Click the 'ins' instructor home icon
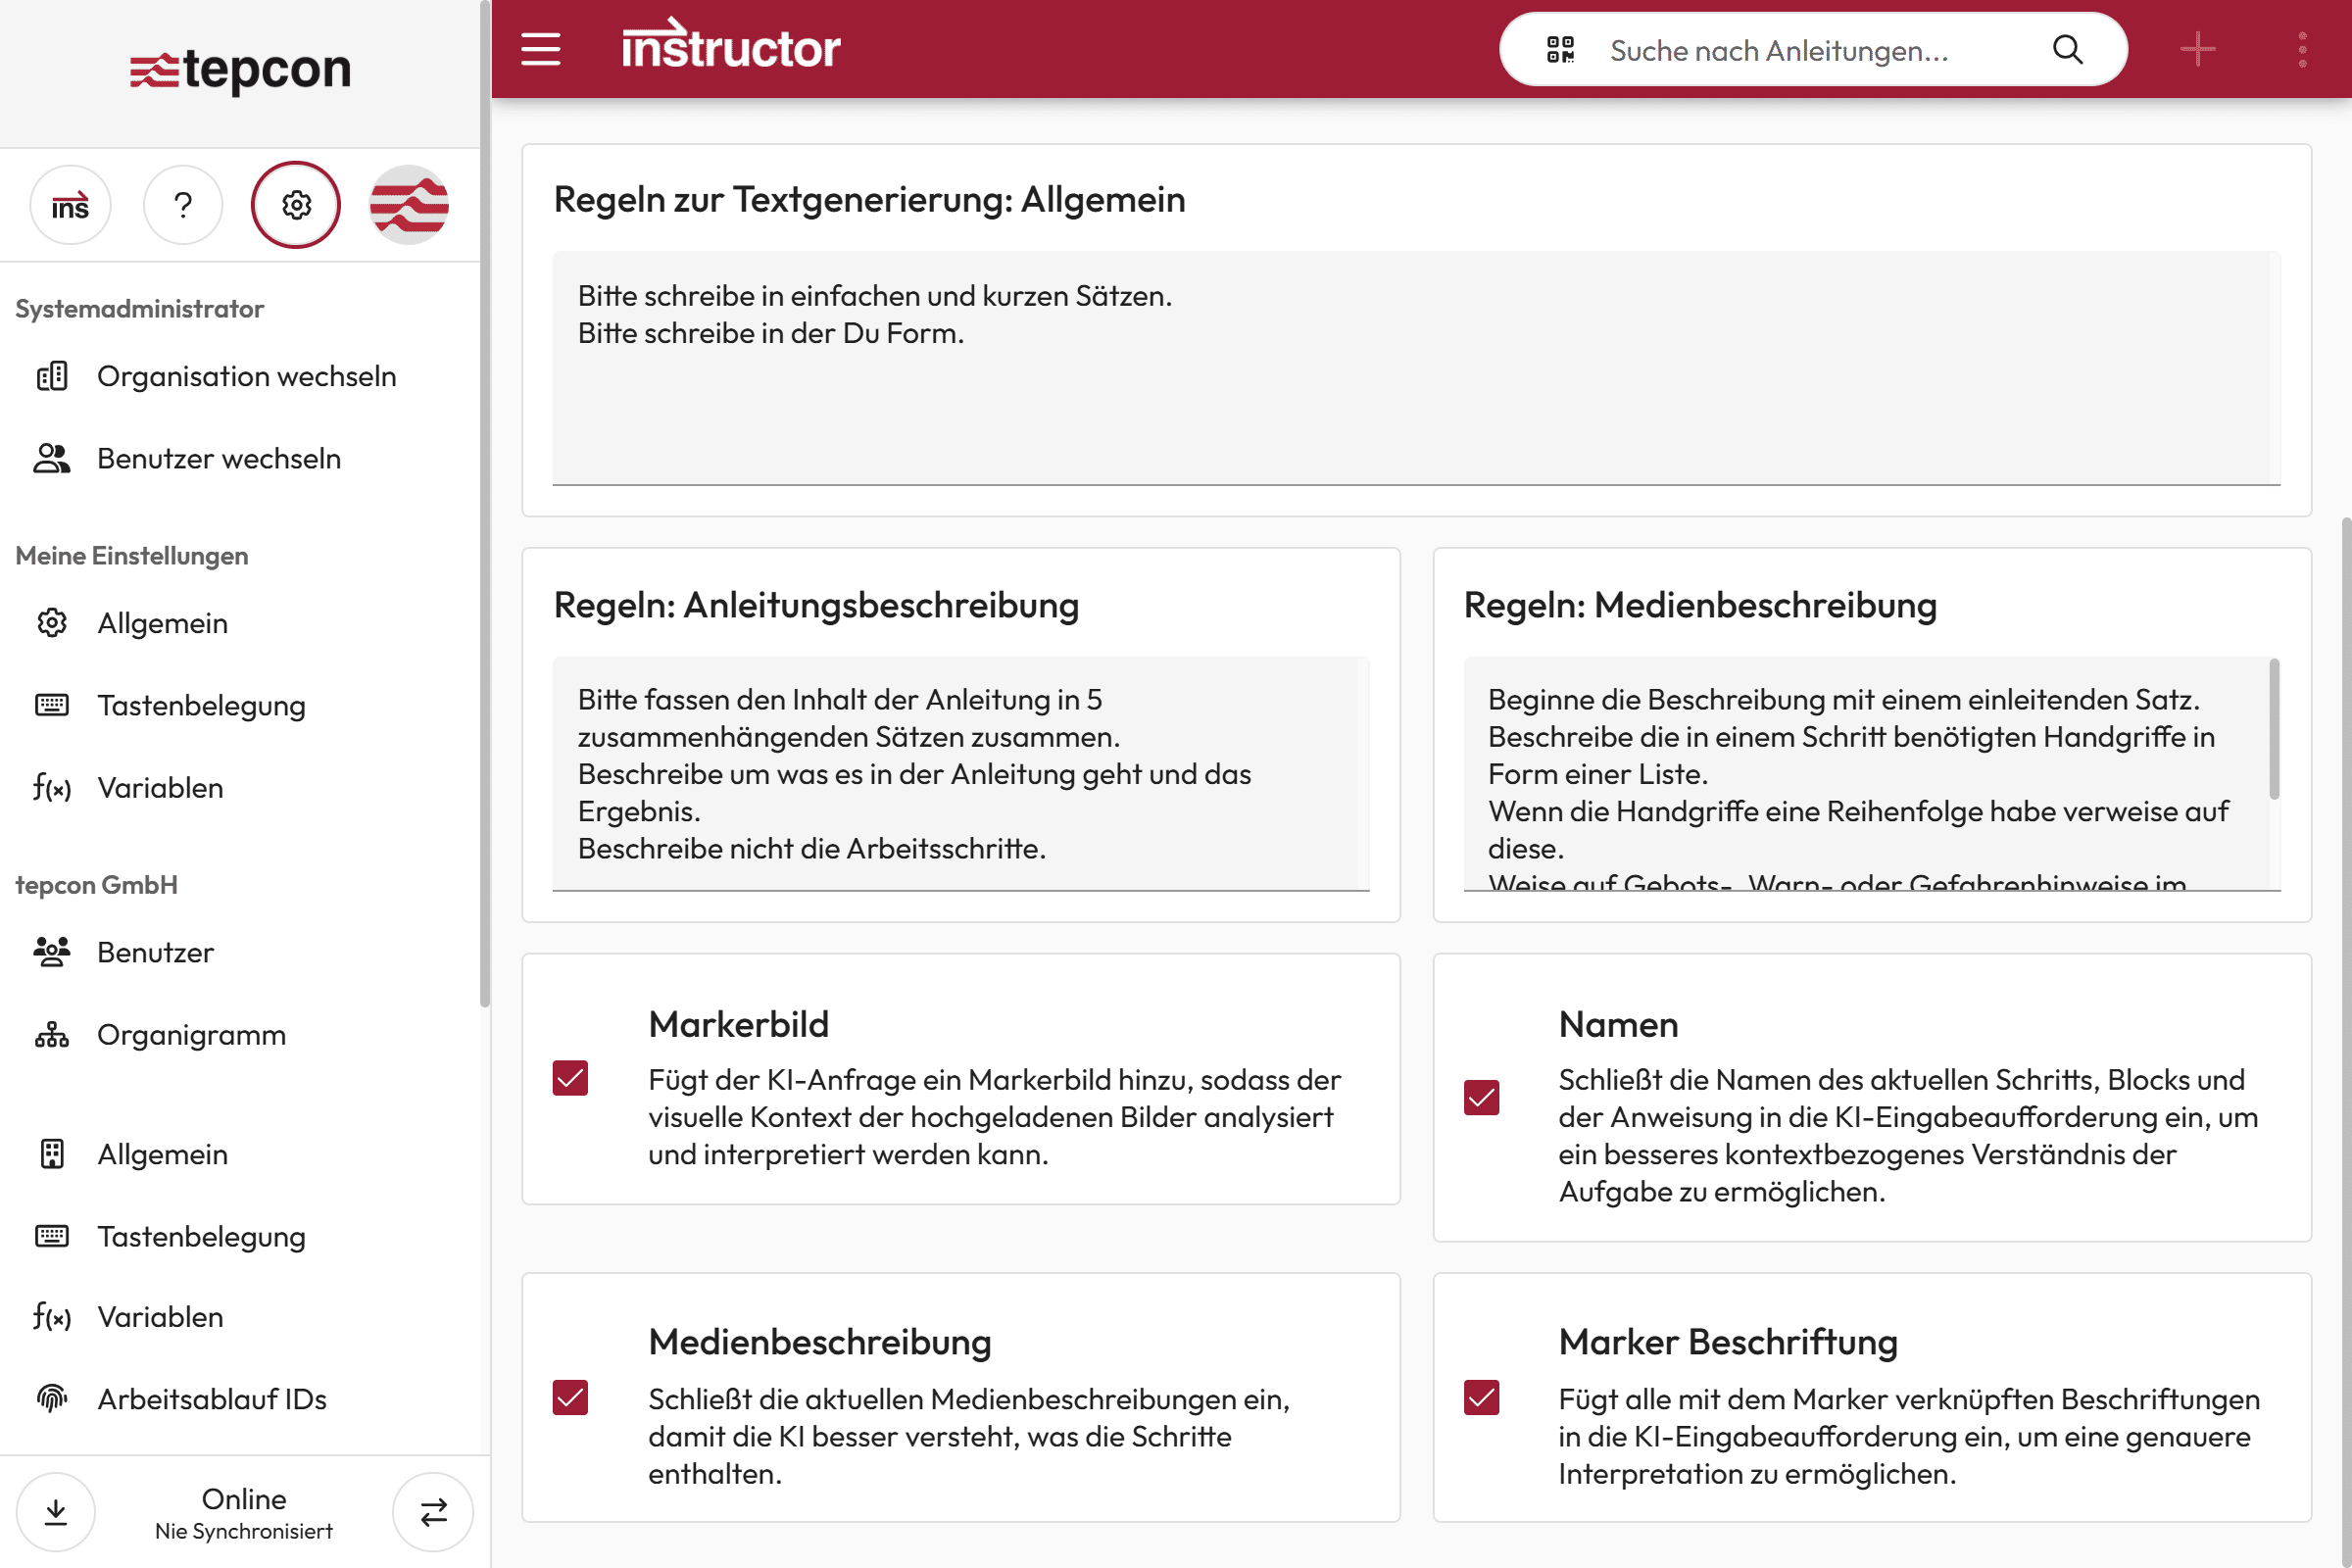Screen dimensions: 2352x1568 [x=70, y=205]
